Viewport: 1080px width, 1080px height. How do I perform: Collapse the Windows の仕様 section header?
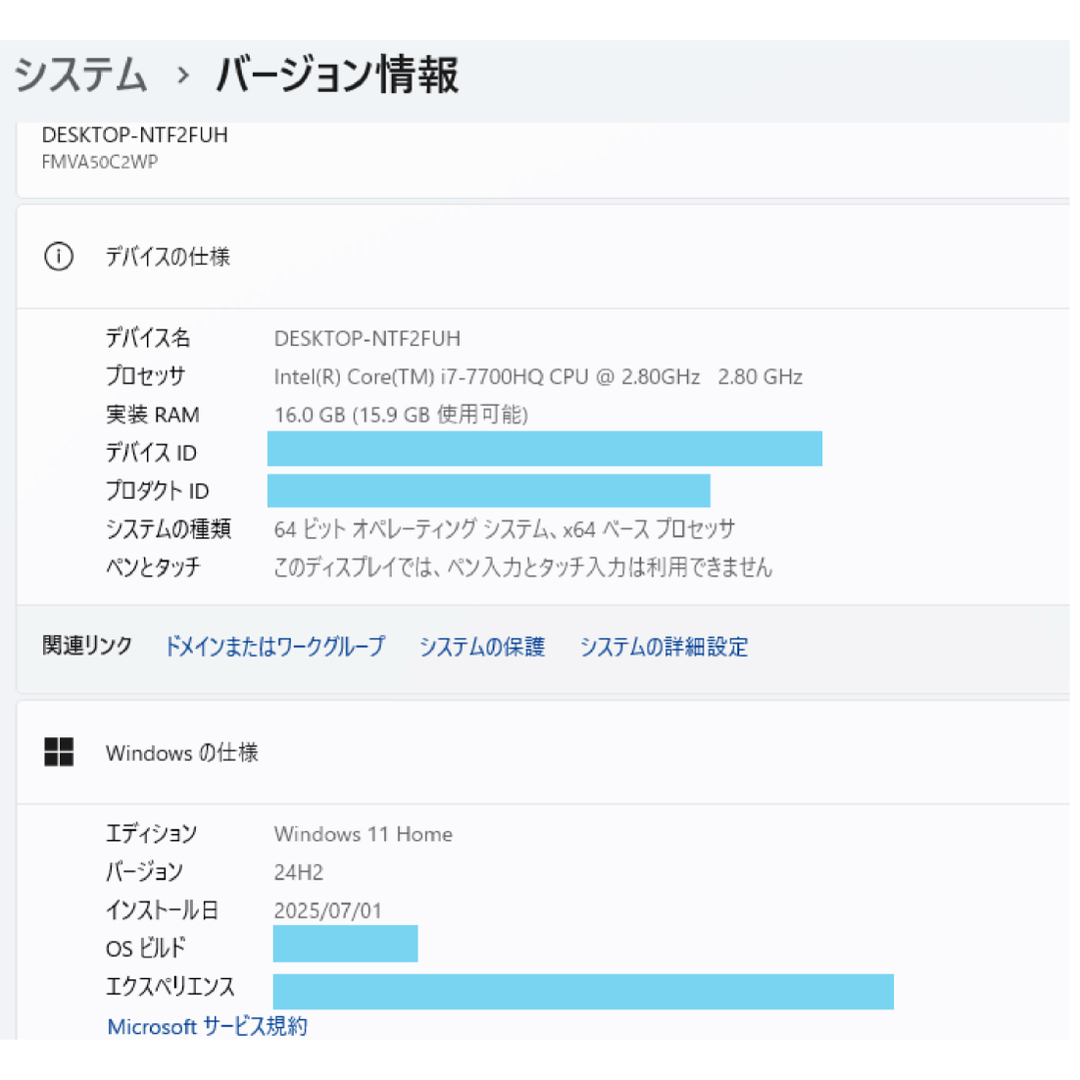(182, 752)
